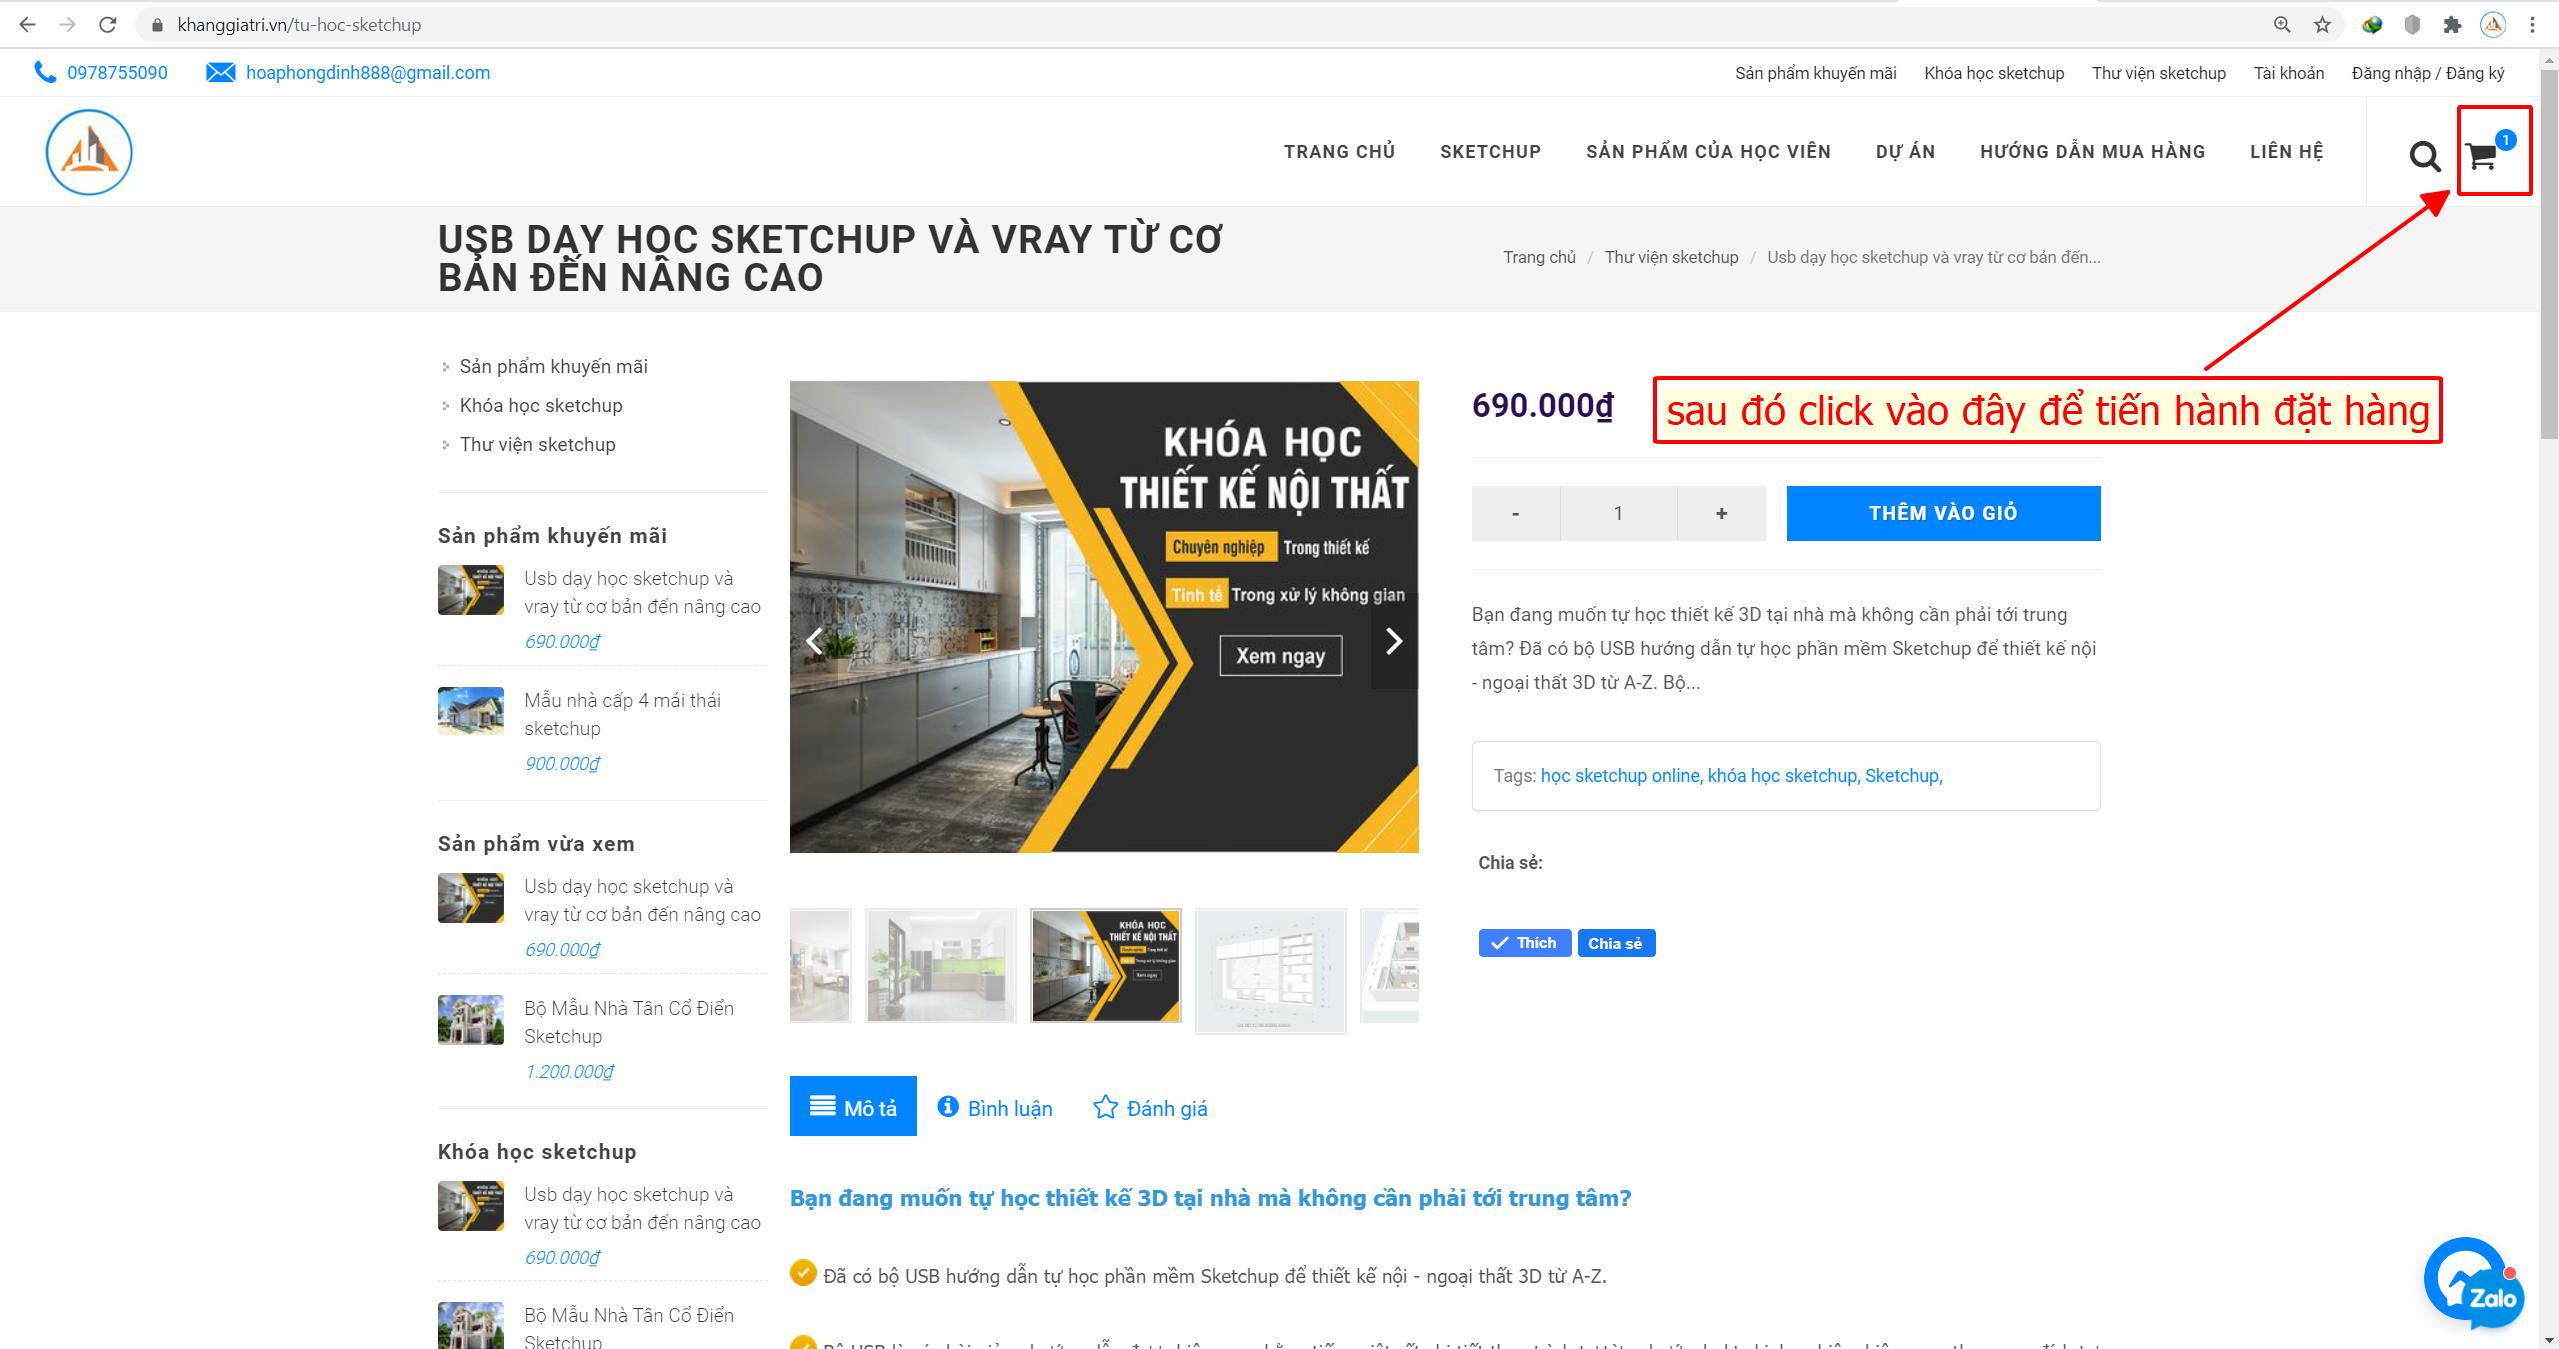The height and width of the screenshot is (1349, 2559).
Task: Click the Facebook Thích button
Action: (x=1524, y=943)
